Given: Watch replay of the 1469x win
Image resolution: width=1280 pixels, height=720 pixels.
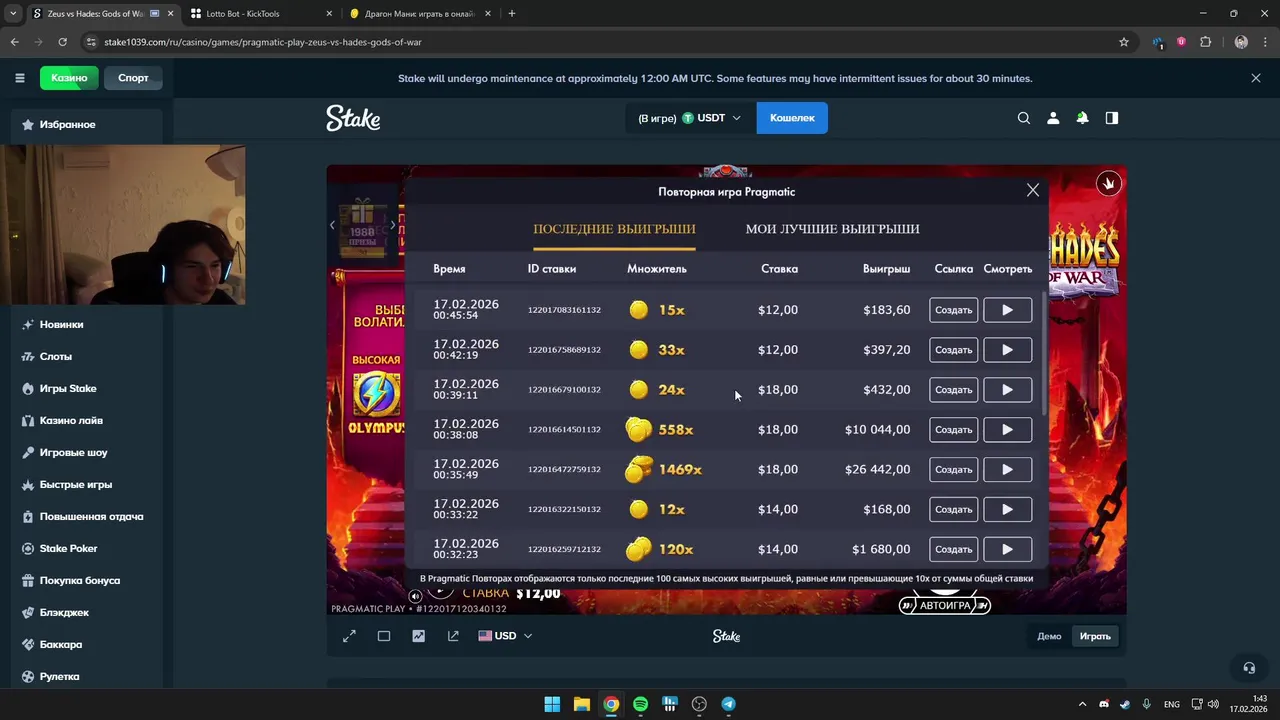Looking at the screenshot, I should tap(1007, 469).
